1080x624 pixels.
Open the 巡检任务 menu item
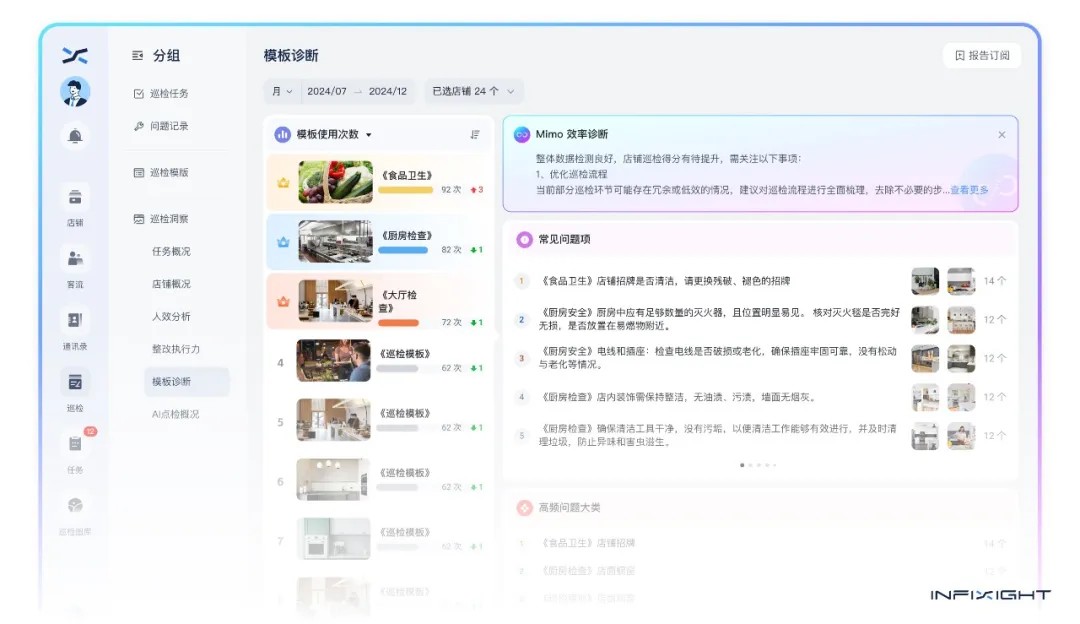point(161,94)
